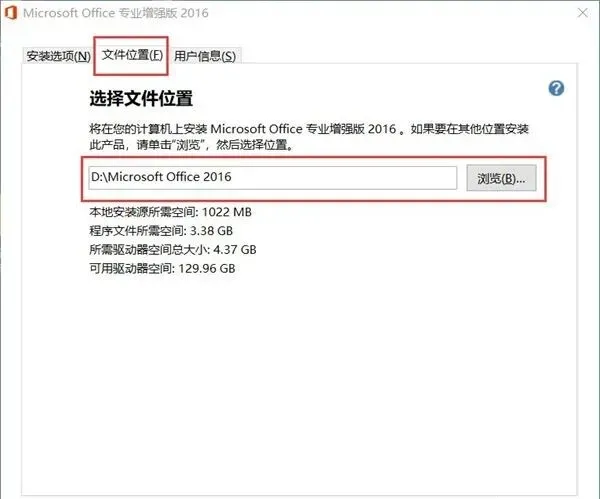This screenshot has height=499, width=600.
Task: Click the Office logo in title bar
Action: [x=10, y=12]
